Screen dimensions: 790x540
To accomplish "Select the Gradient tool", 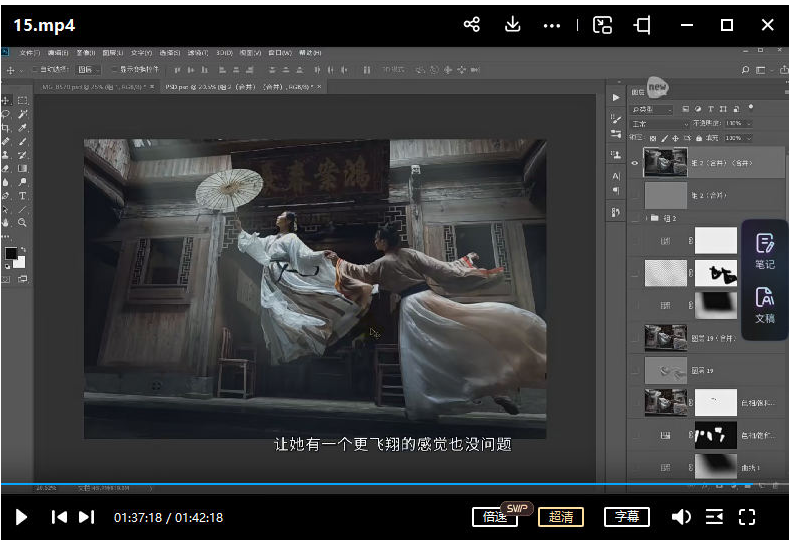I will click(x=23, y=169).
